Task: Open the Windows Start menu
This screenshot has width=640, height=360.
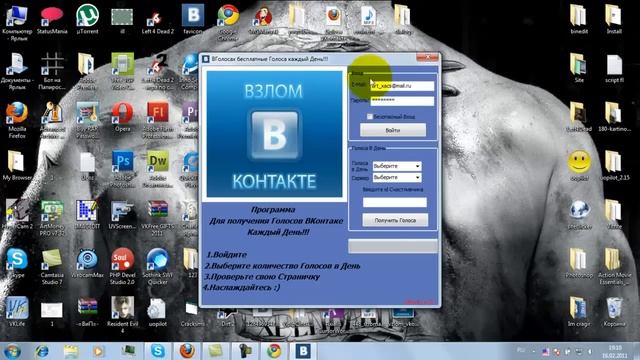Action: [x=12, y=351]
